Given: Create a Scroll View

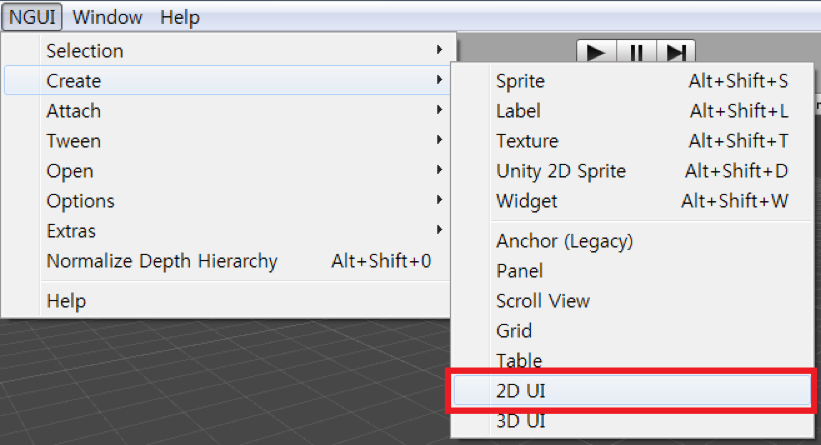Looking at the screenshot, I should (633, 301).
